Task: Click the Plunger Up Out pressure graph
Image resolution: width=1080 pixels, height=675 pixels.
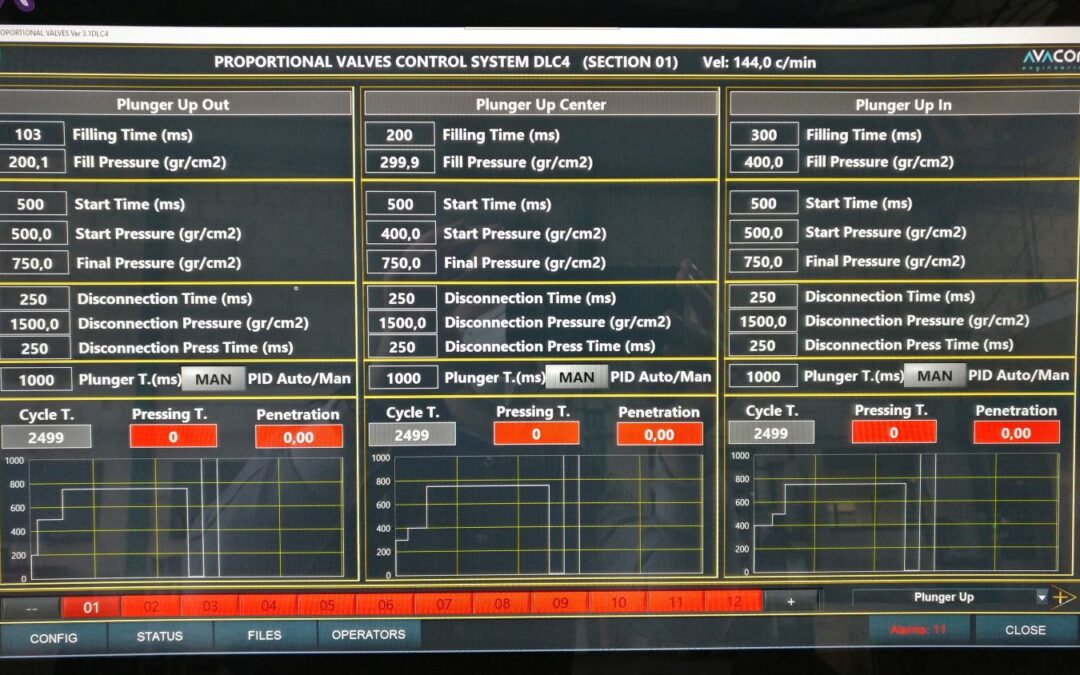Action: click(x=186, y=518)
